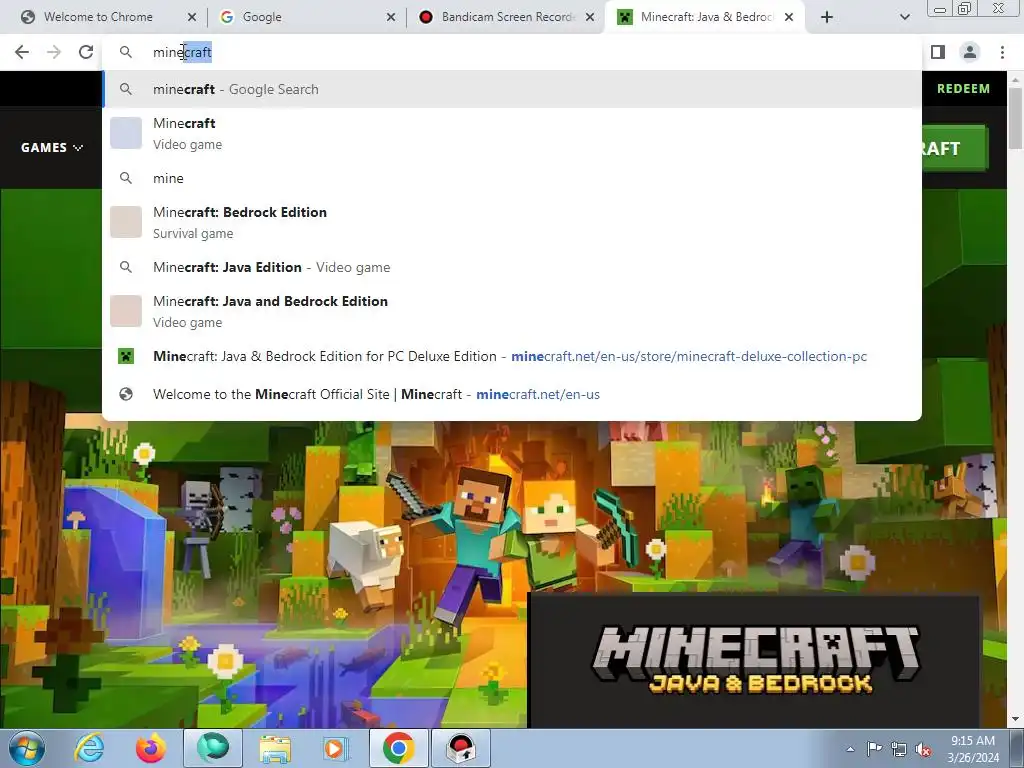
Task: Click the green Get Minecraft button
Action: click(x=955, y=148)
